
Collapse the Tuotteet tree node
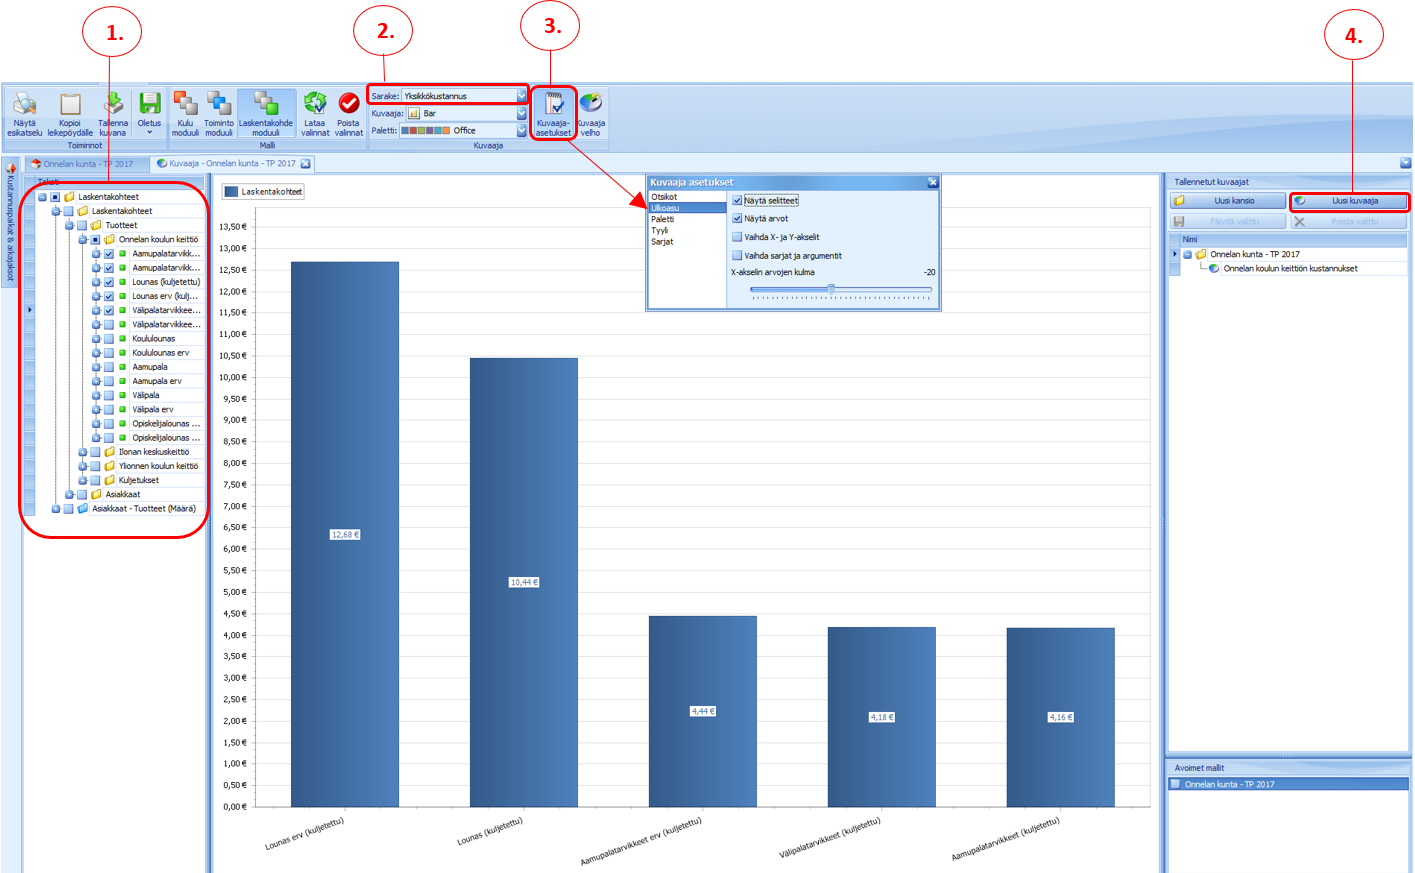[69, 225]
